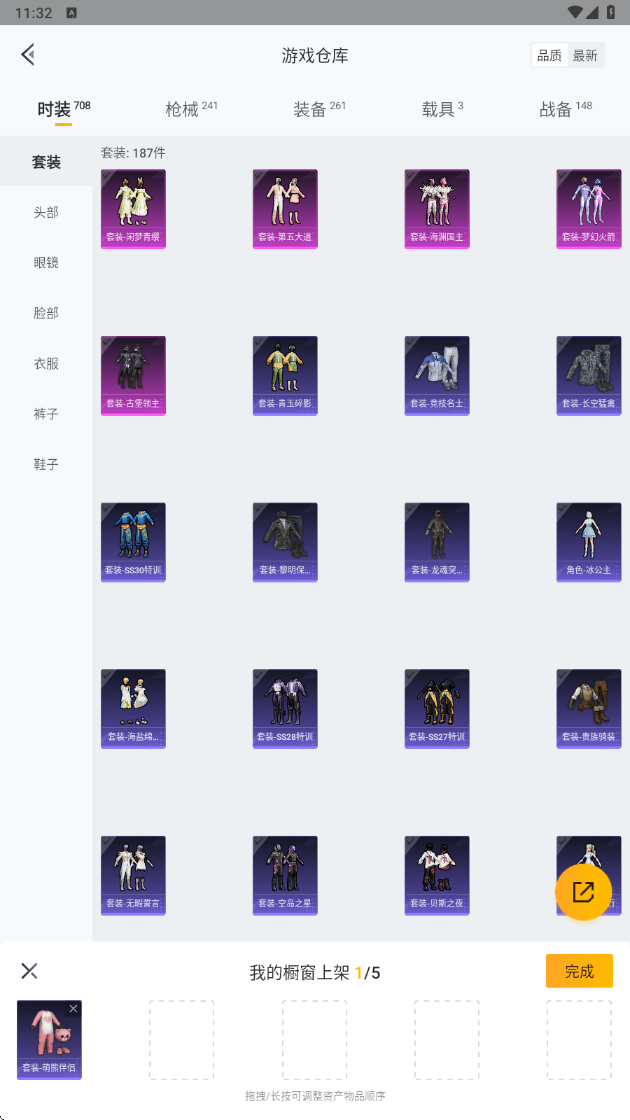This screenshot has height=1120, width=630.
Task: Tap the second empty showcase slot
Action: pyautogui.click(x=314, y=1039)
